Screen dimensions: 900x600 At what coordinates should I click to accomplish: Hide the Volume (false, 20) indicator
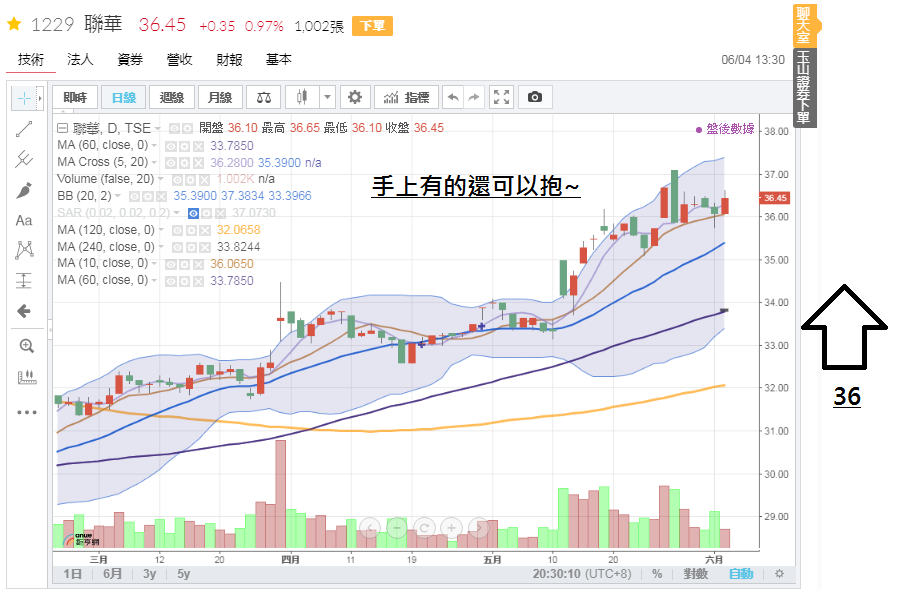178,180
